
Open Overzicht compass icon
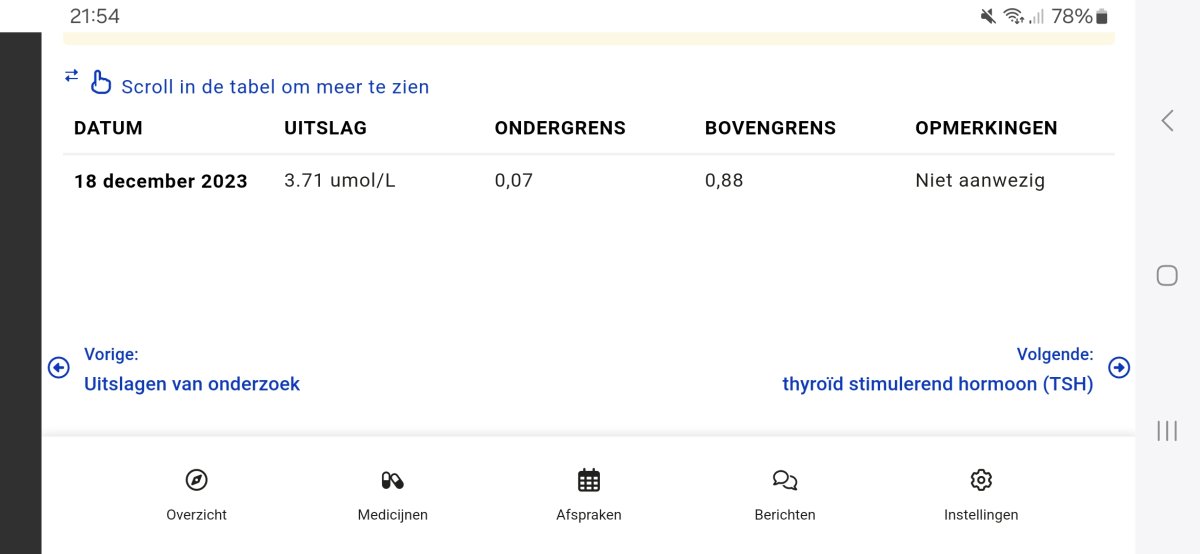click(197, 480)
